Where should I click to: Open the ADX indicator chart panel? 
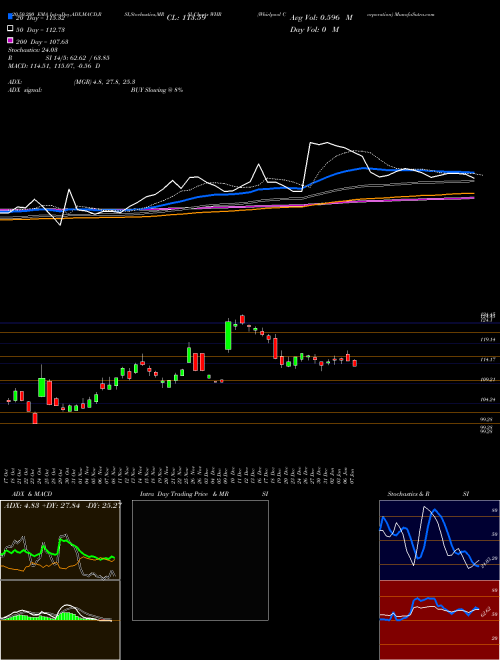pos(60,540)
